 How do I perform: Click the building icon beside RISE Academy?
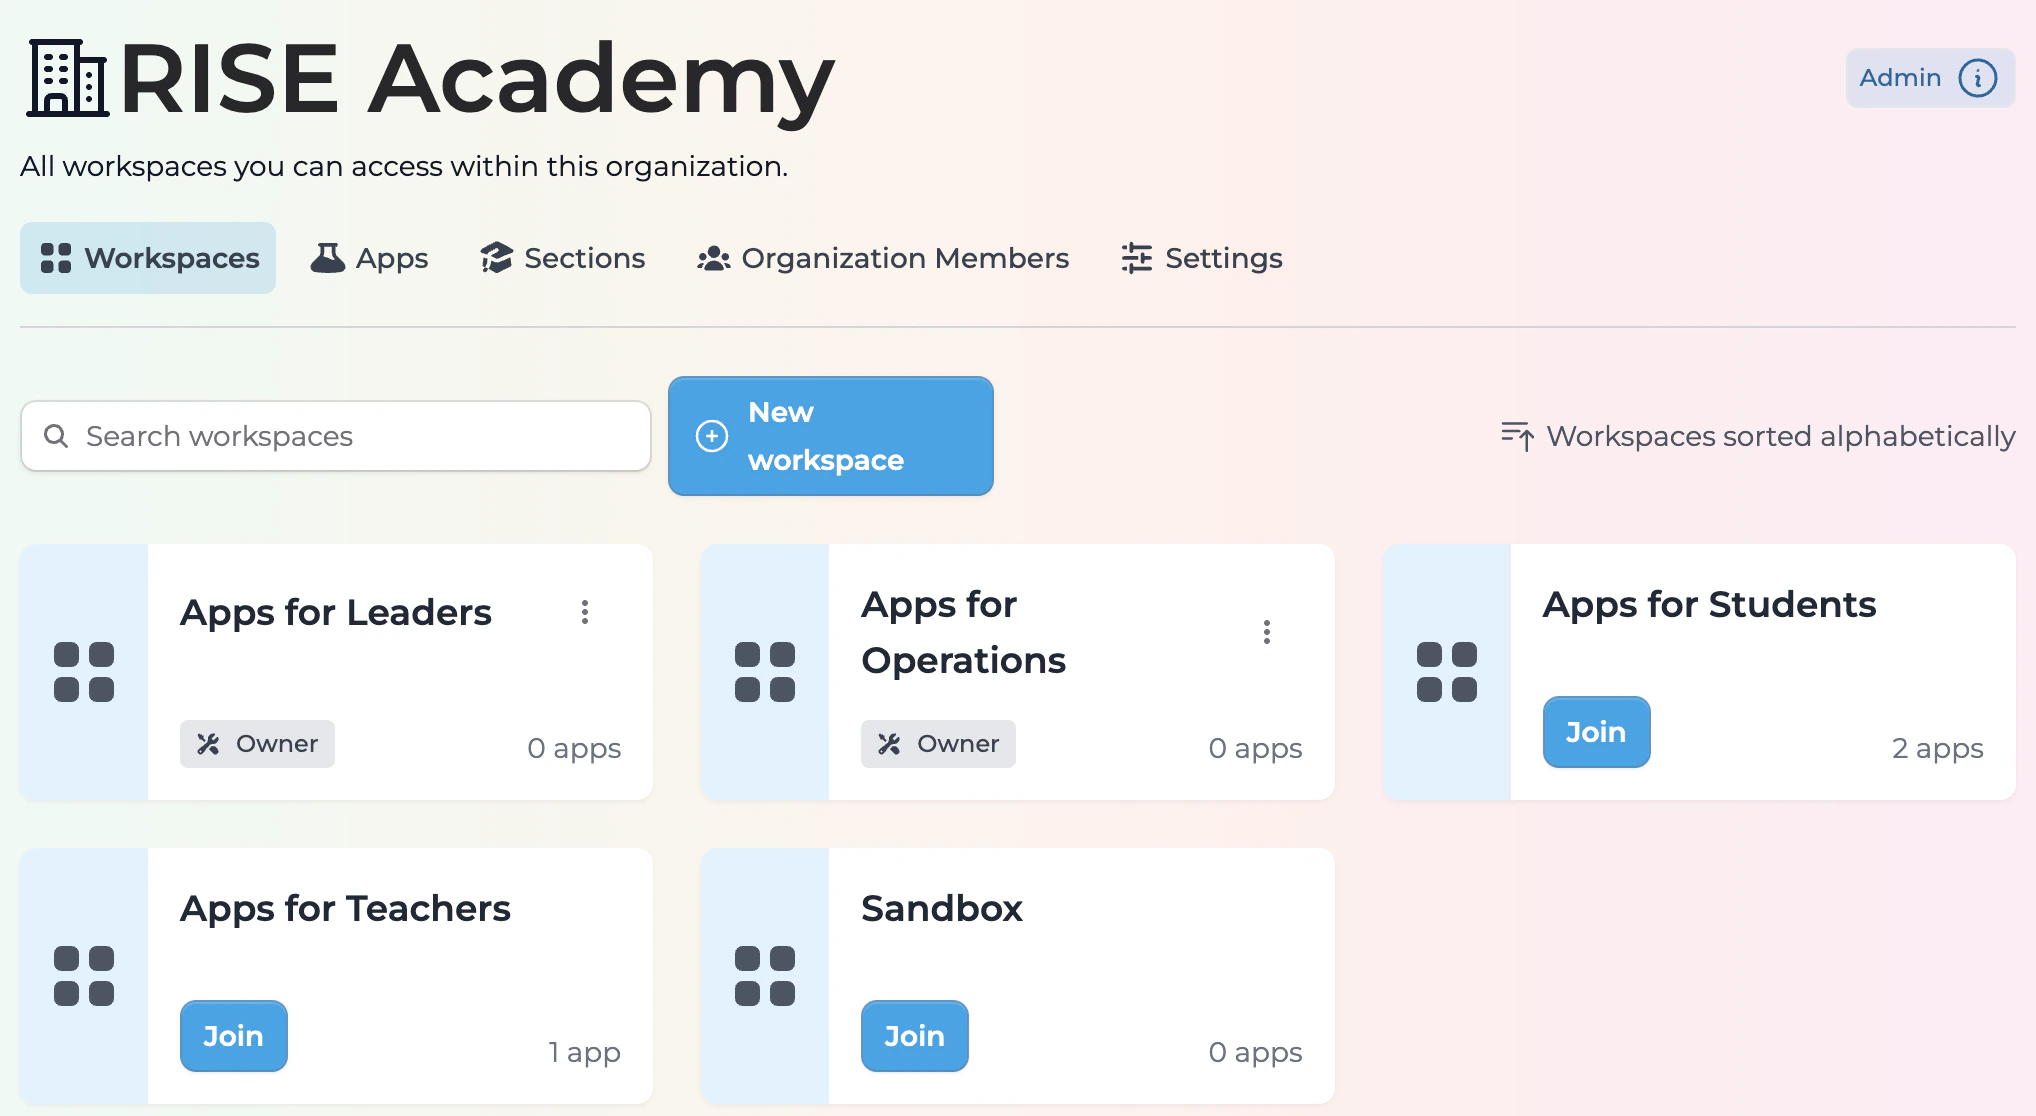tap(67, 78)
